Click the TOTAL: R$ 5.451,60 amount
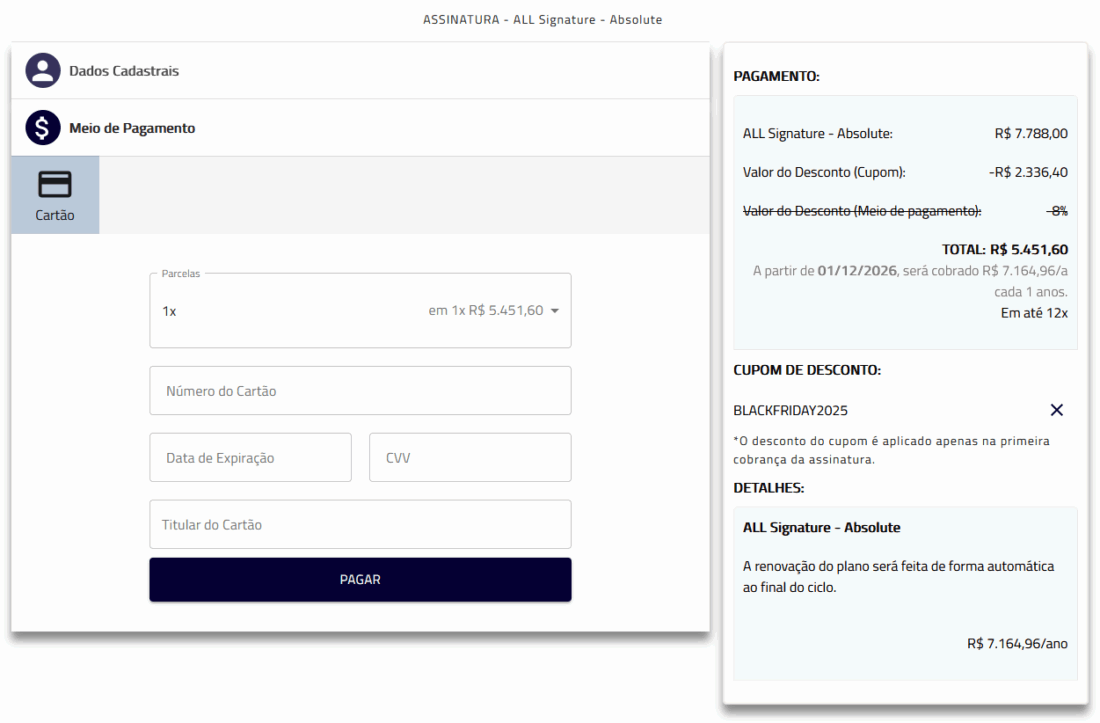This screenshot has width=1100, height=723. tap(1004, 249)
